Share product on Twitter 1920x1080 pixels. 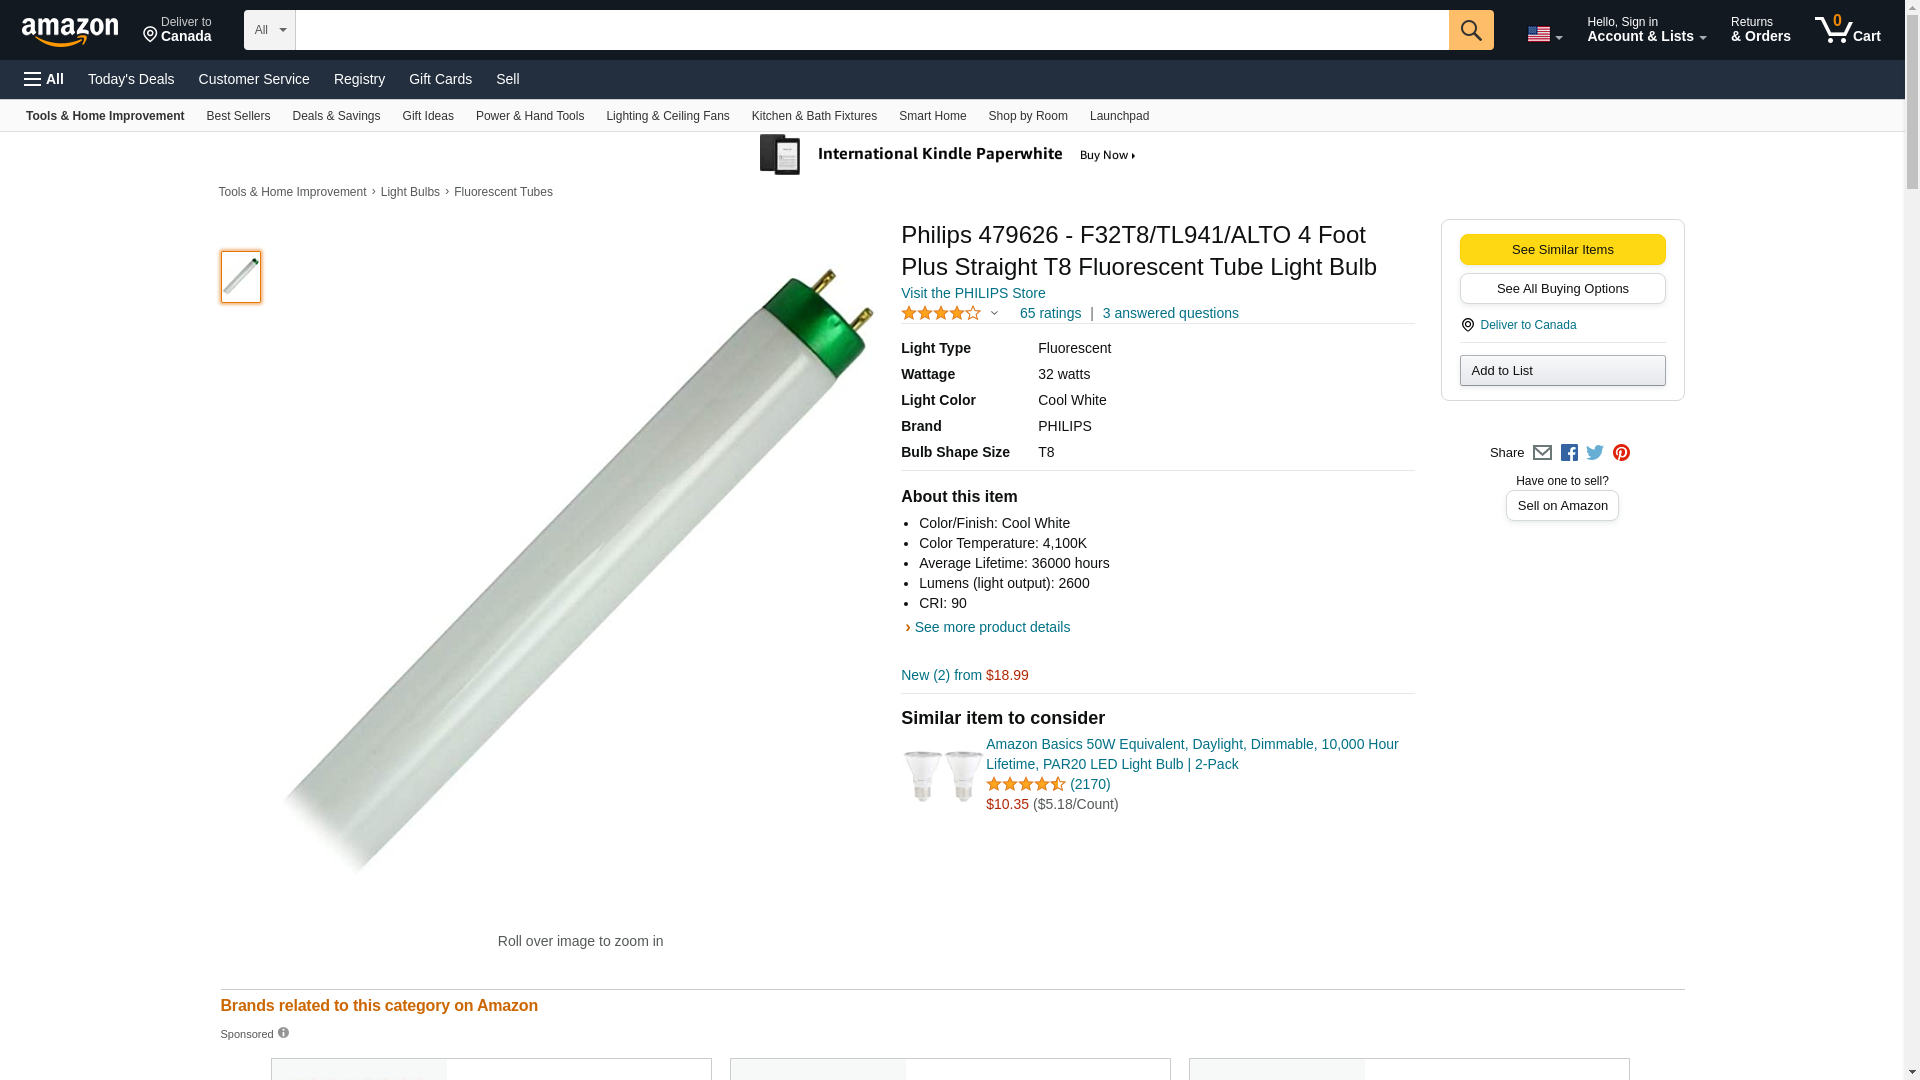(1595, 453)
